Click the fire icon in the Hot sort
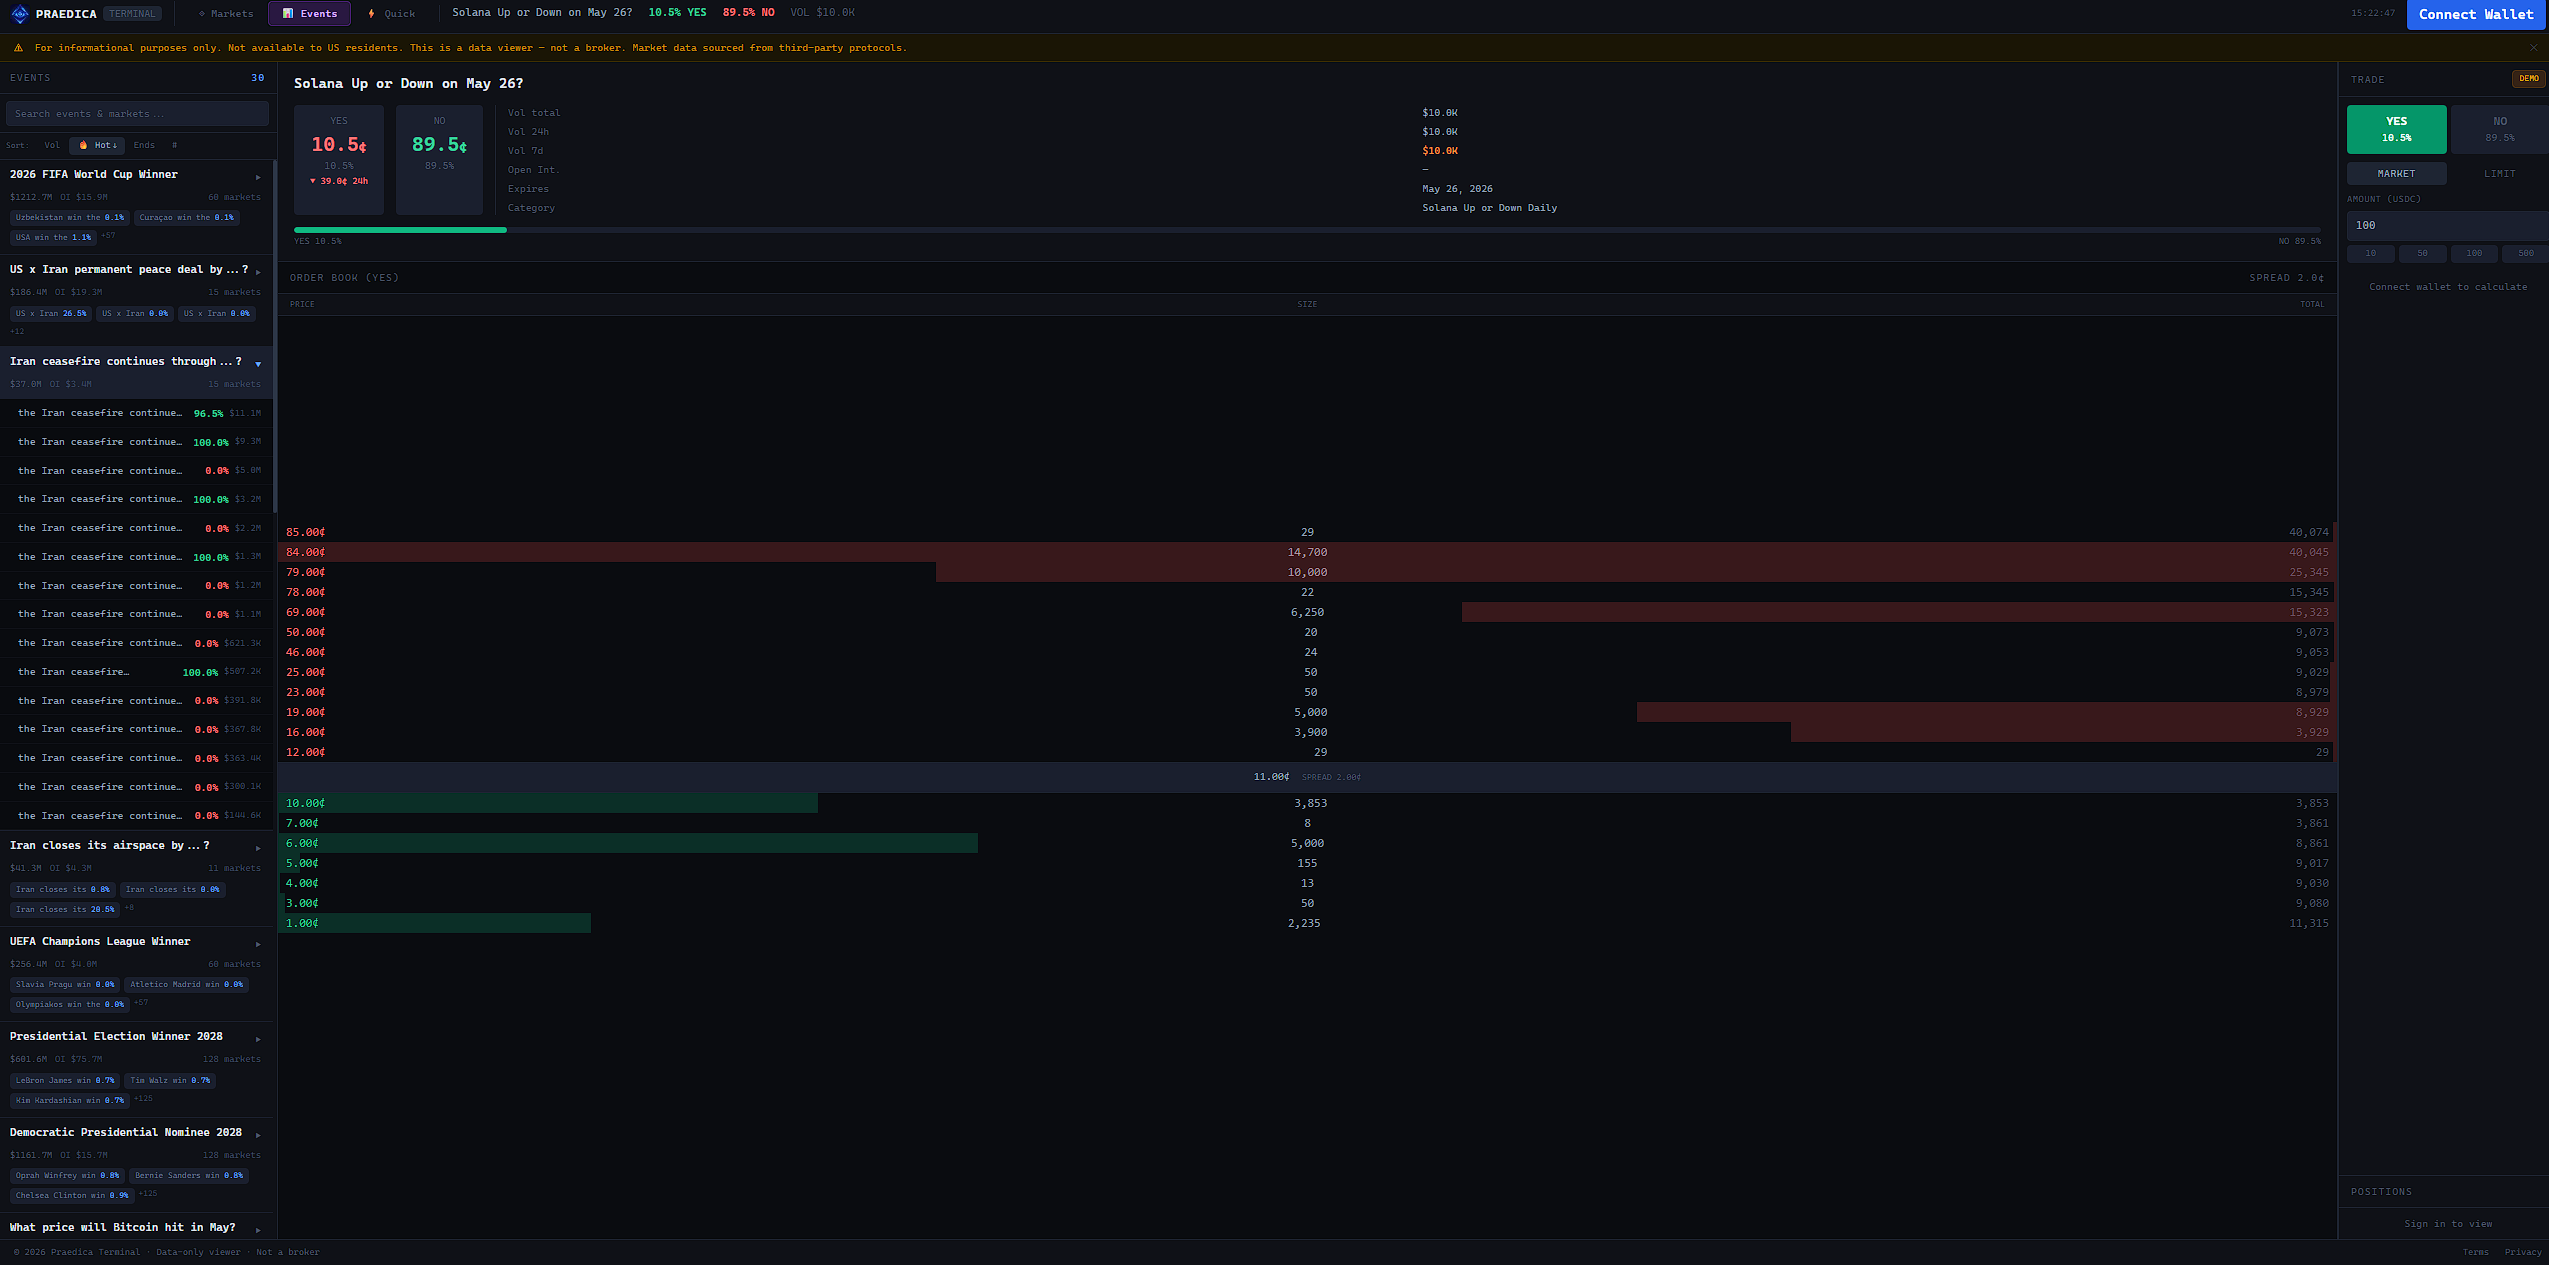The height and width of the screenshot is (1265, 2549). [x=83, y=145]
